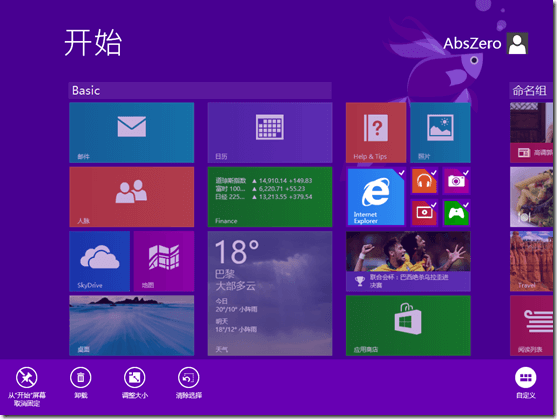Click the AbsZero user account picture
Screen dimensions: 557x419
(517, 43)
